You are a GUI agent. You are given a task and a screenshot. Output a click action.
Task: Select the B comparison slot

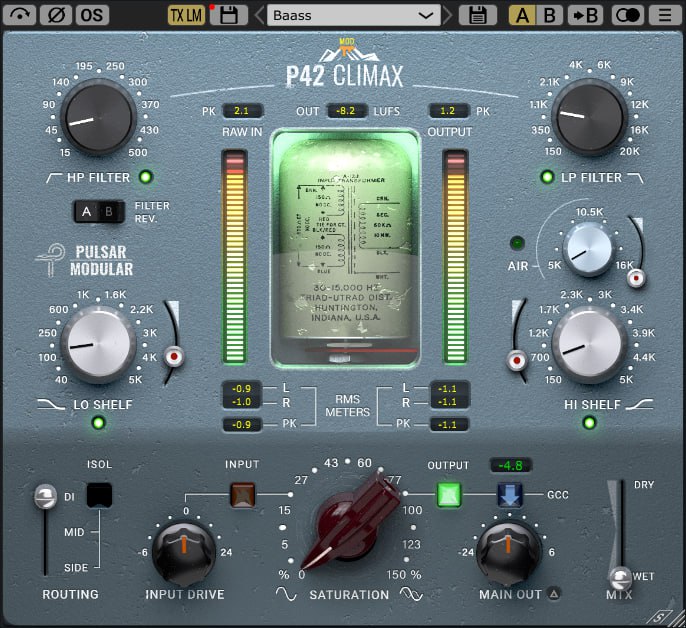[550, 16]
